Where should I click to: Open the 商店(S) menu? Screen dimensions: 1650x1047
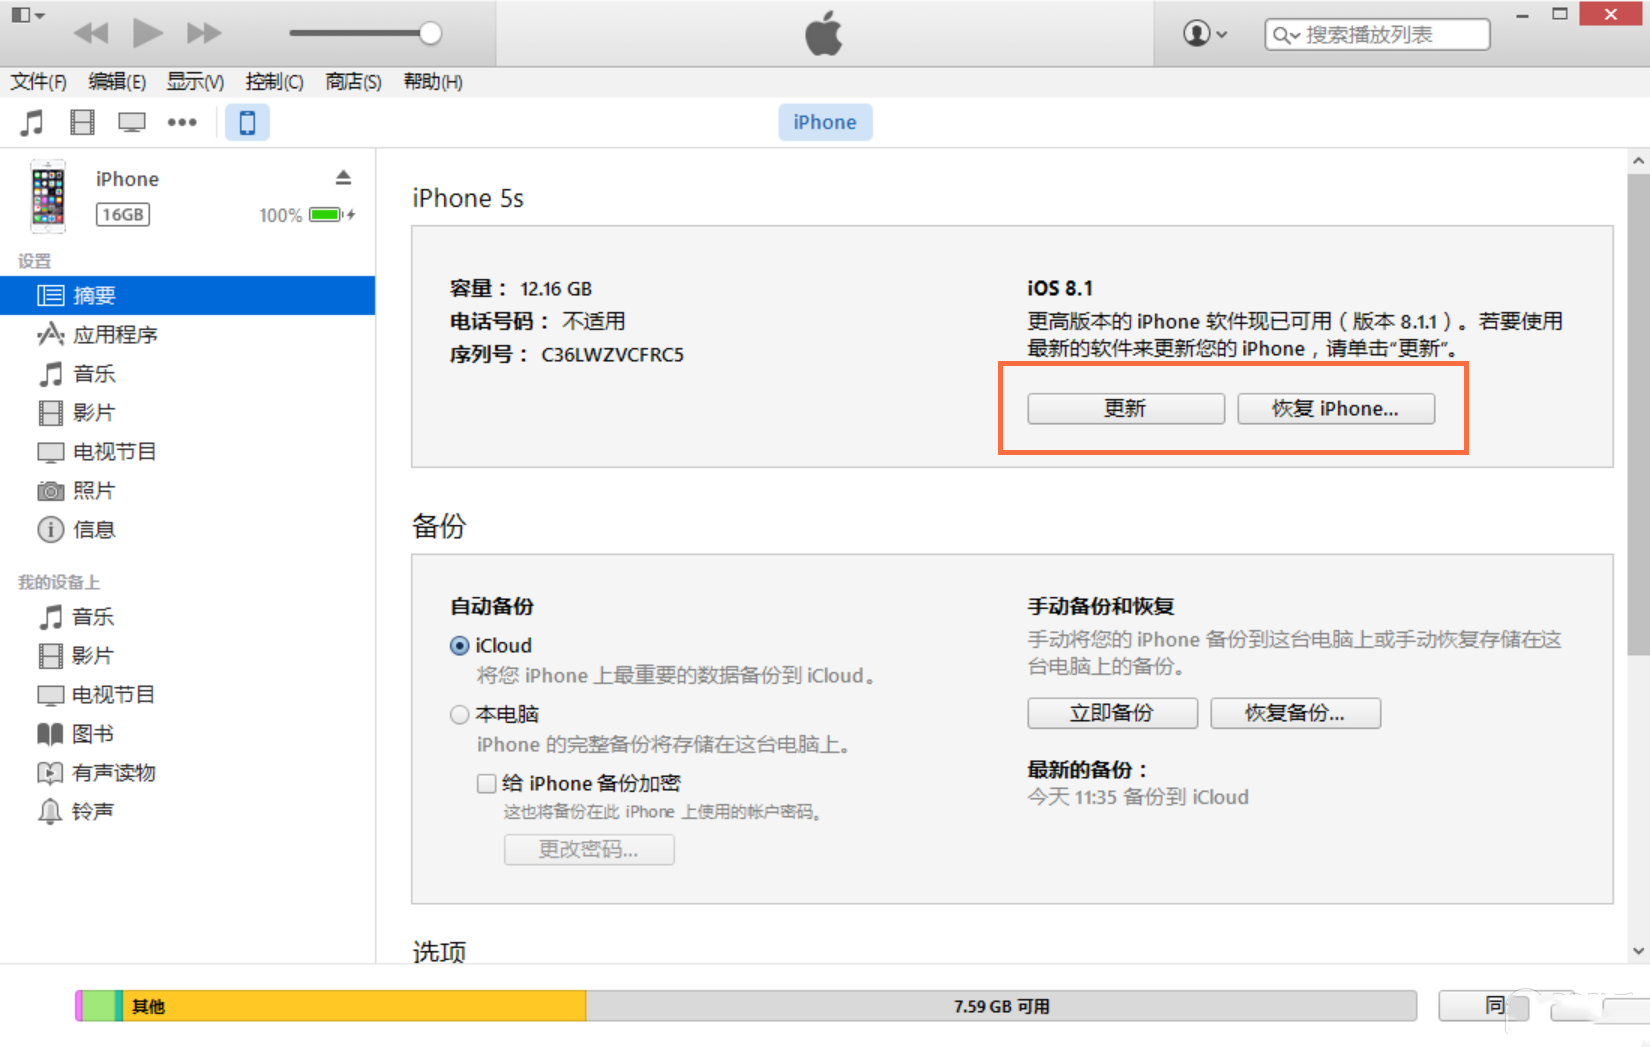[x=353, y=82]
